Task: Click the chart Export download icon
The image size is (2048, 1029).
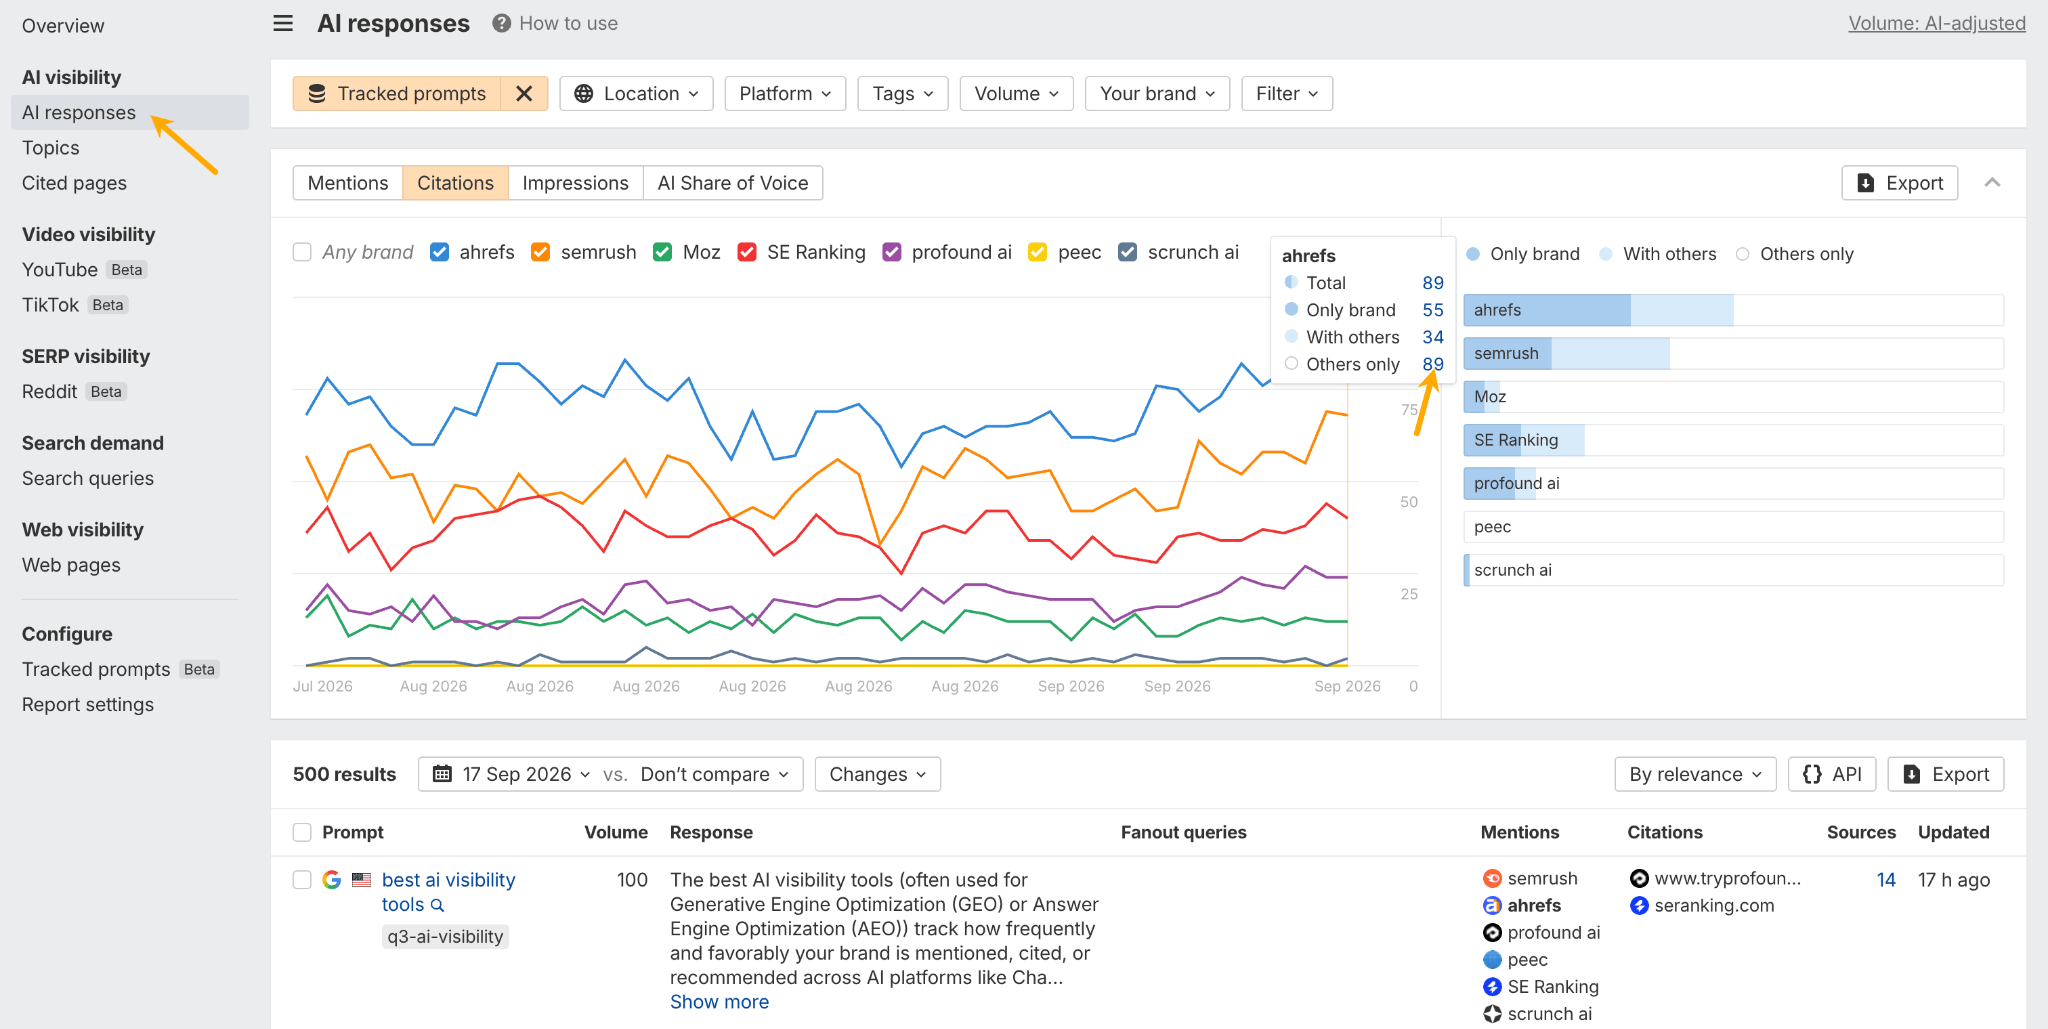Action: (x=1866, y=183)
